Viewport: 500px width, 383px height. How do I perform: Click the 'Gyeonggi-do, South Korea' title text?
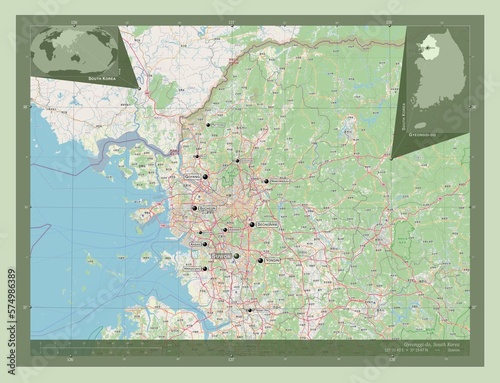pyautogui.click(x=431, y=344)
